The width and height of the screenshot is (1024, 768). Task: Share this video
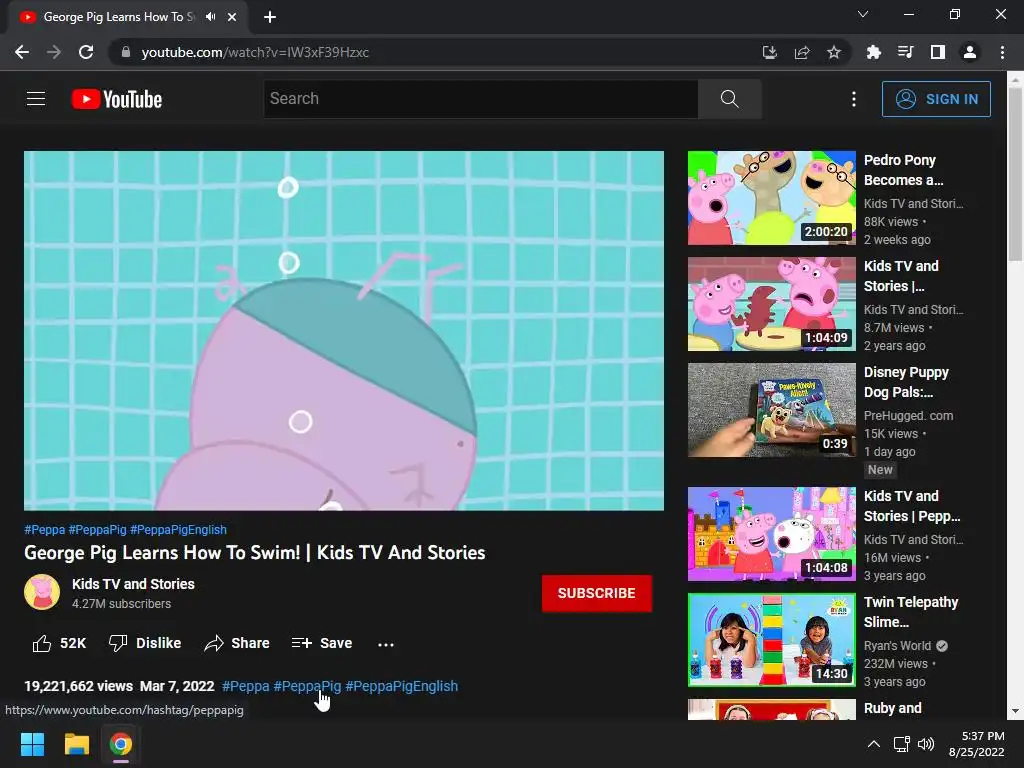pos(237,643)
